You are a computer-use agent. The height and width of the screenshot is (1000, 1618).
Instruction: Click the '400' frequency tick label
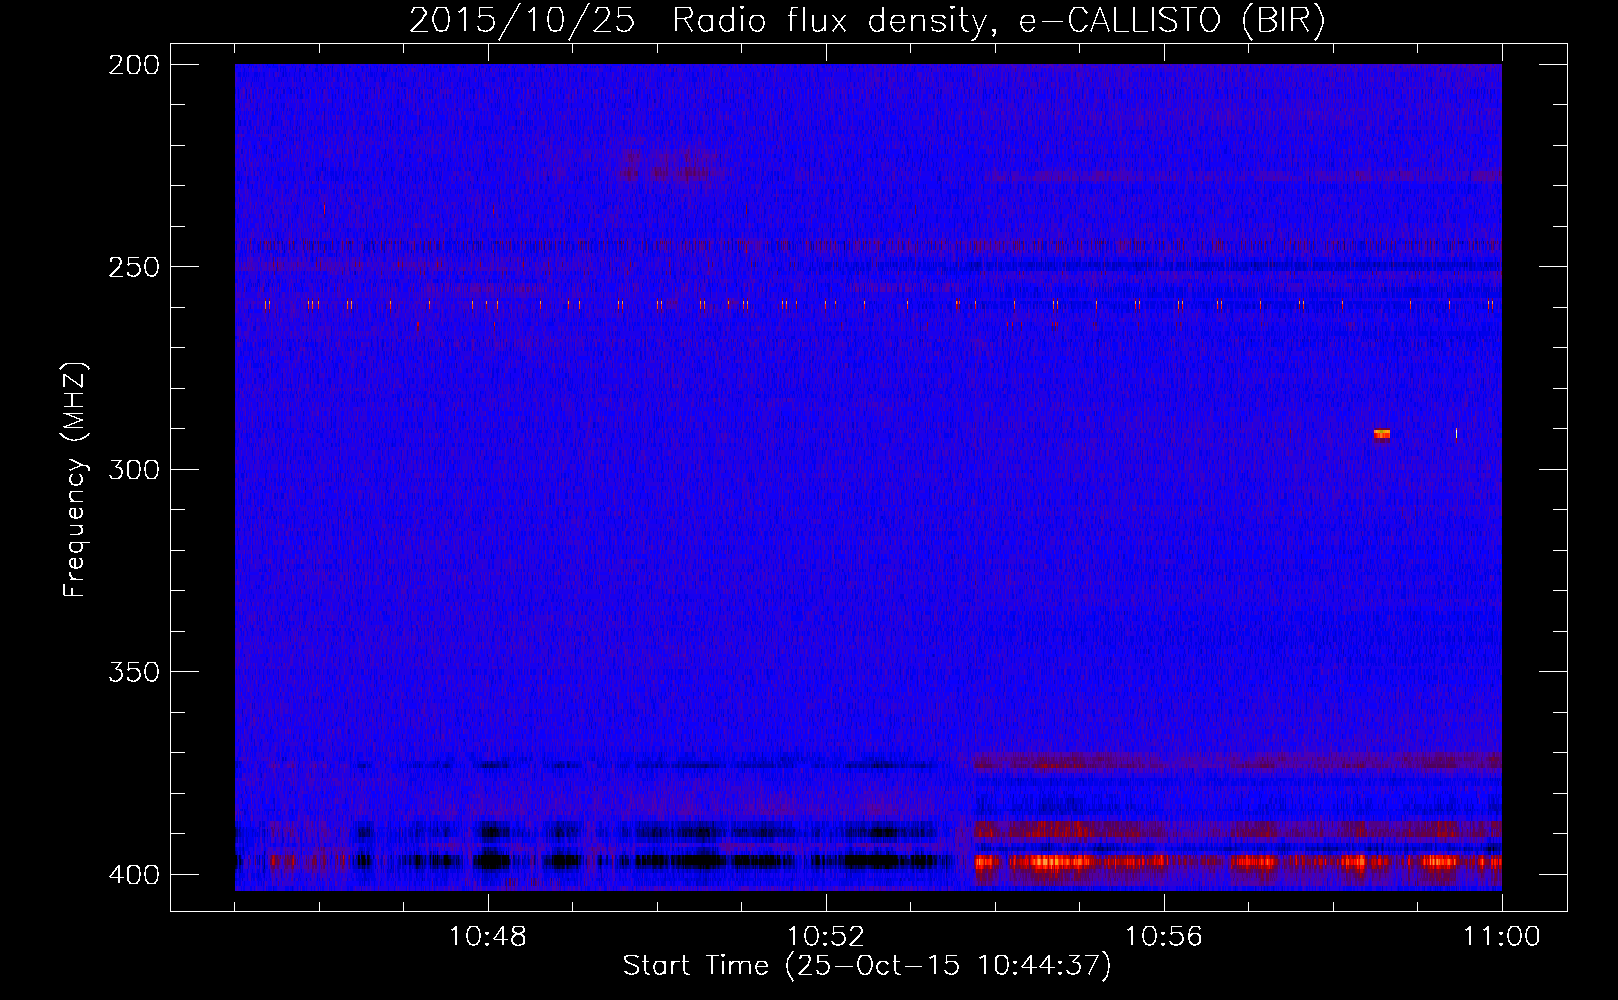coord(133,874)
